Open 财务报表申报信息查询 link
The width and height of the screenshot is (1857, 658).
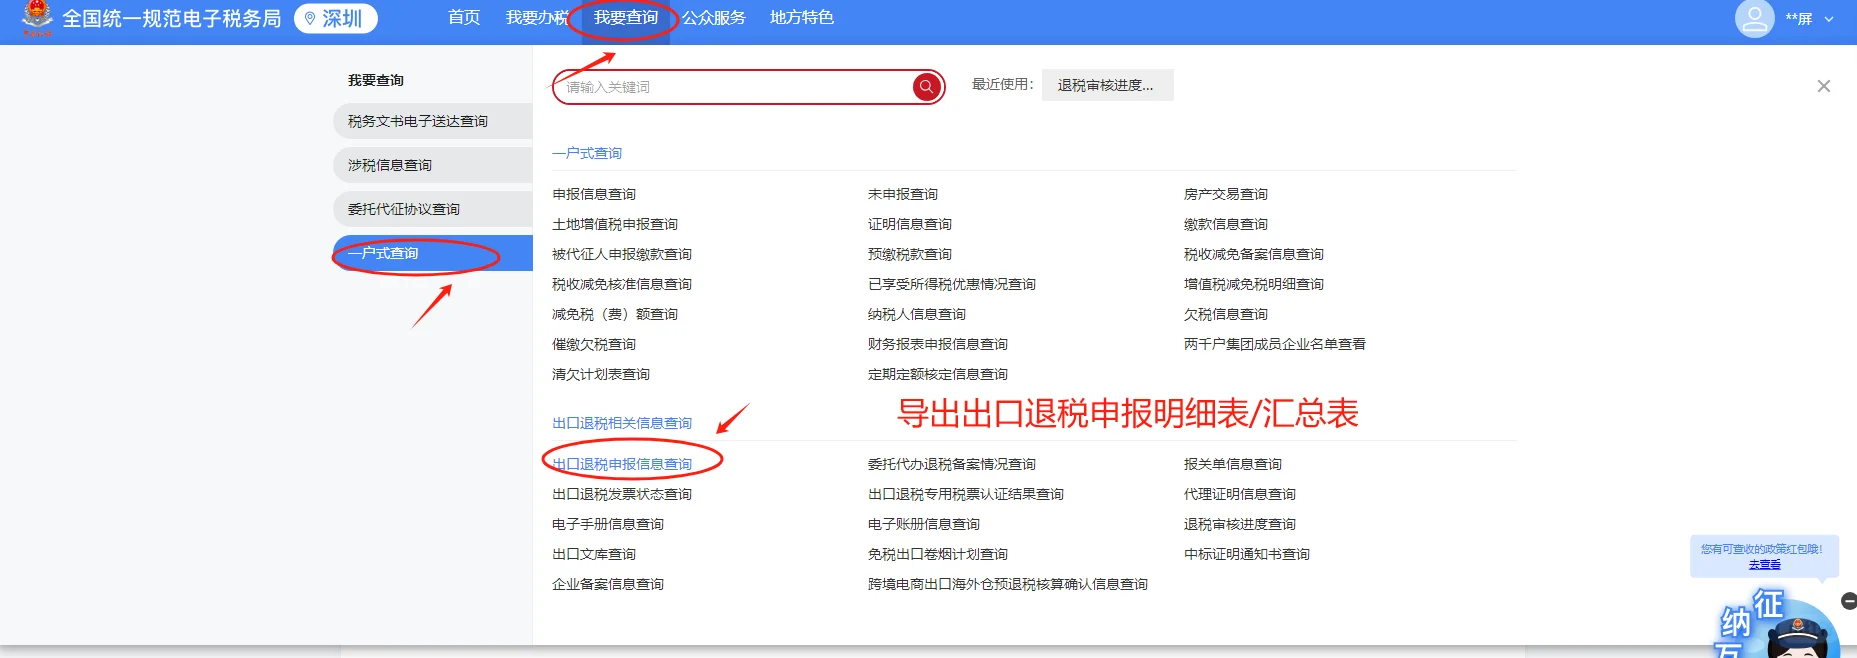tap(938, 344)
